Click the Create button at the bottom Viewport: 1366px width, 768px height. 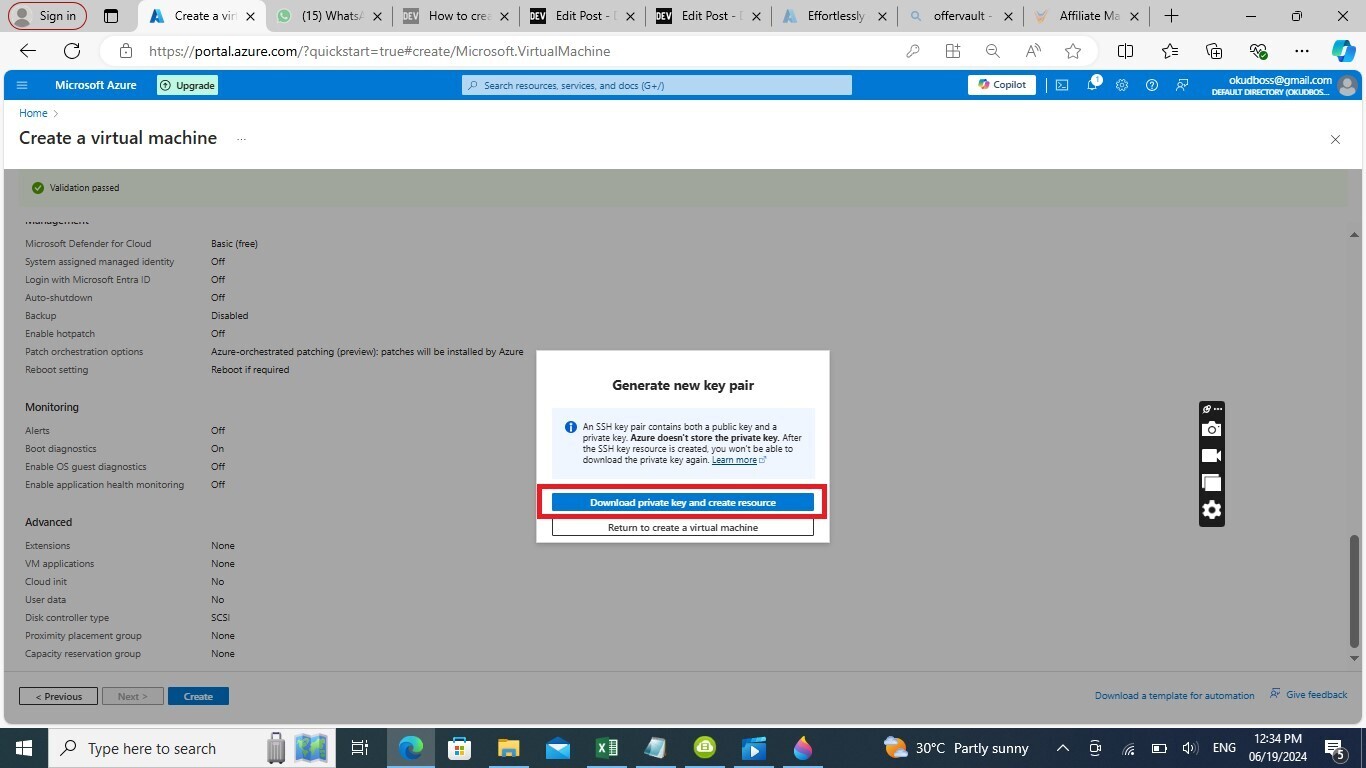[x=198, y=696]
